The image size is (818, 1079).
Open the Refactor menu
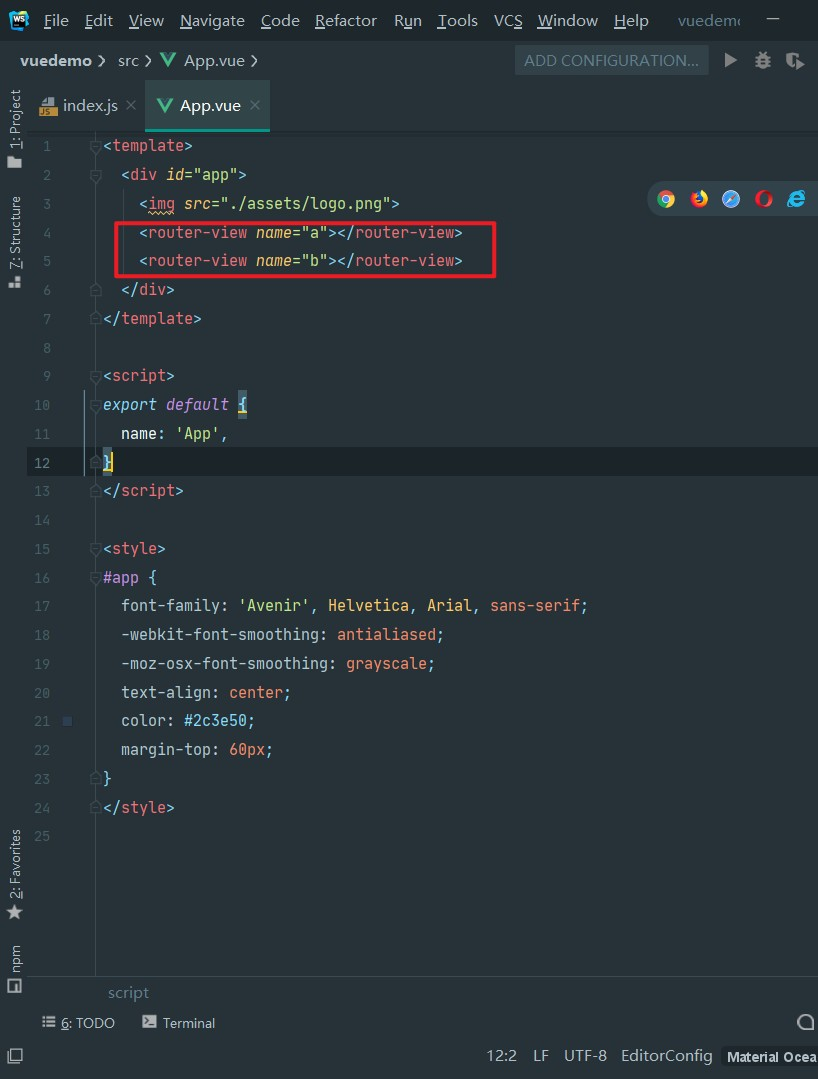[x=345, y=21]
